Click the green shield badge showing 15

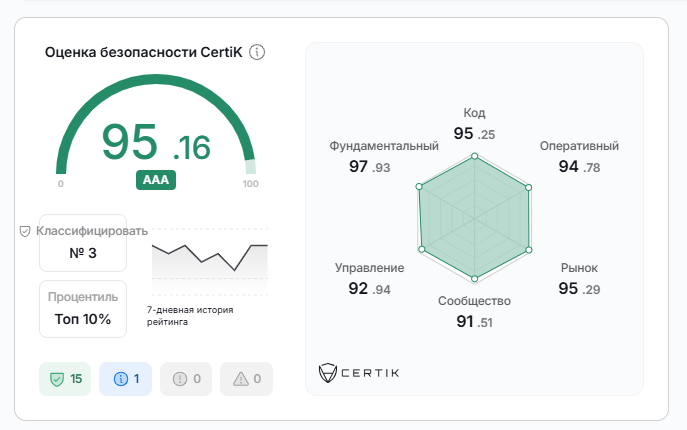click(x=66, y=379)
